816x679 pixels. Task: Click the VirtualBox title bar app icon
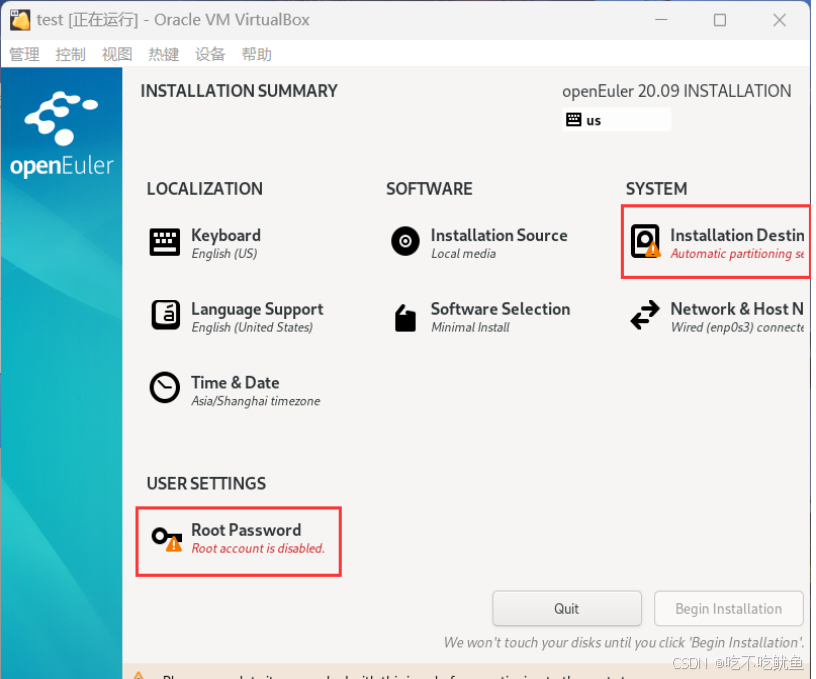[20, 20]
